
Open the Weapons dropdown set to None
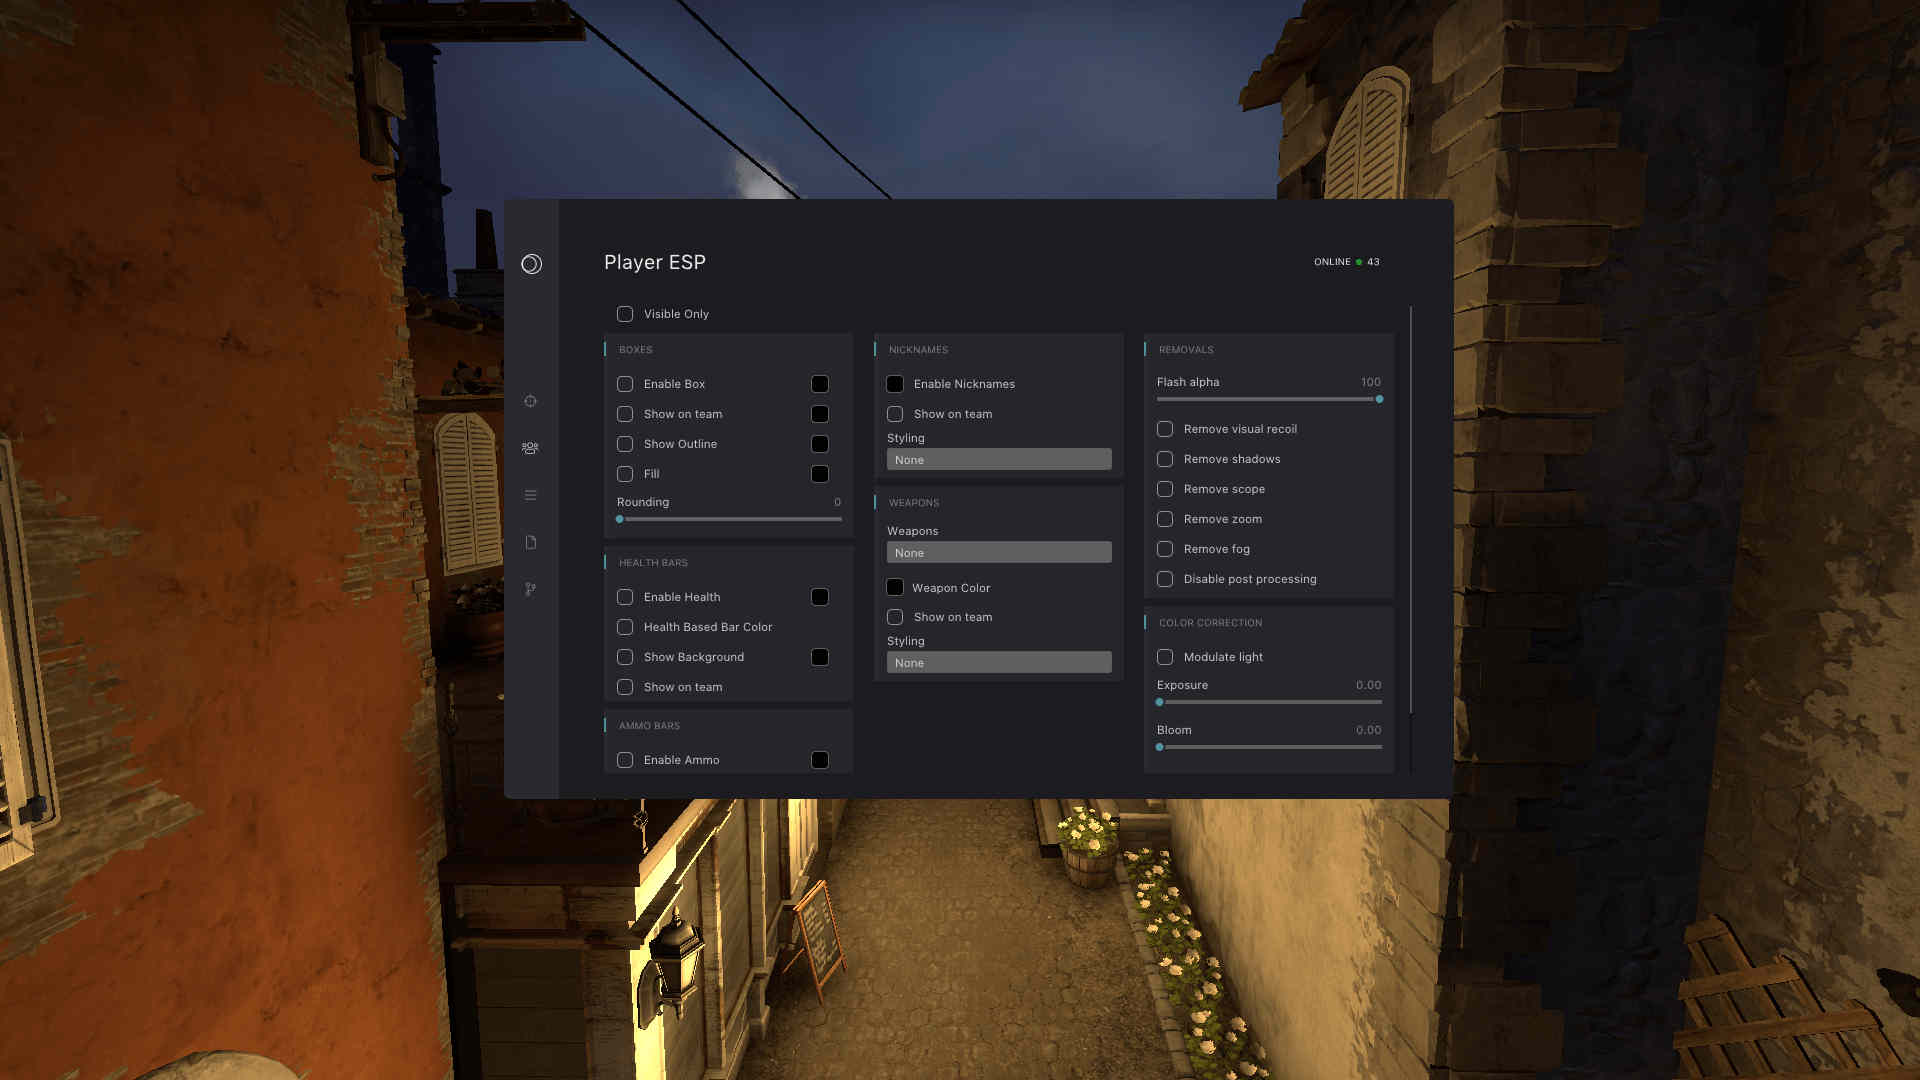998,551
